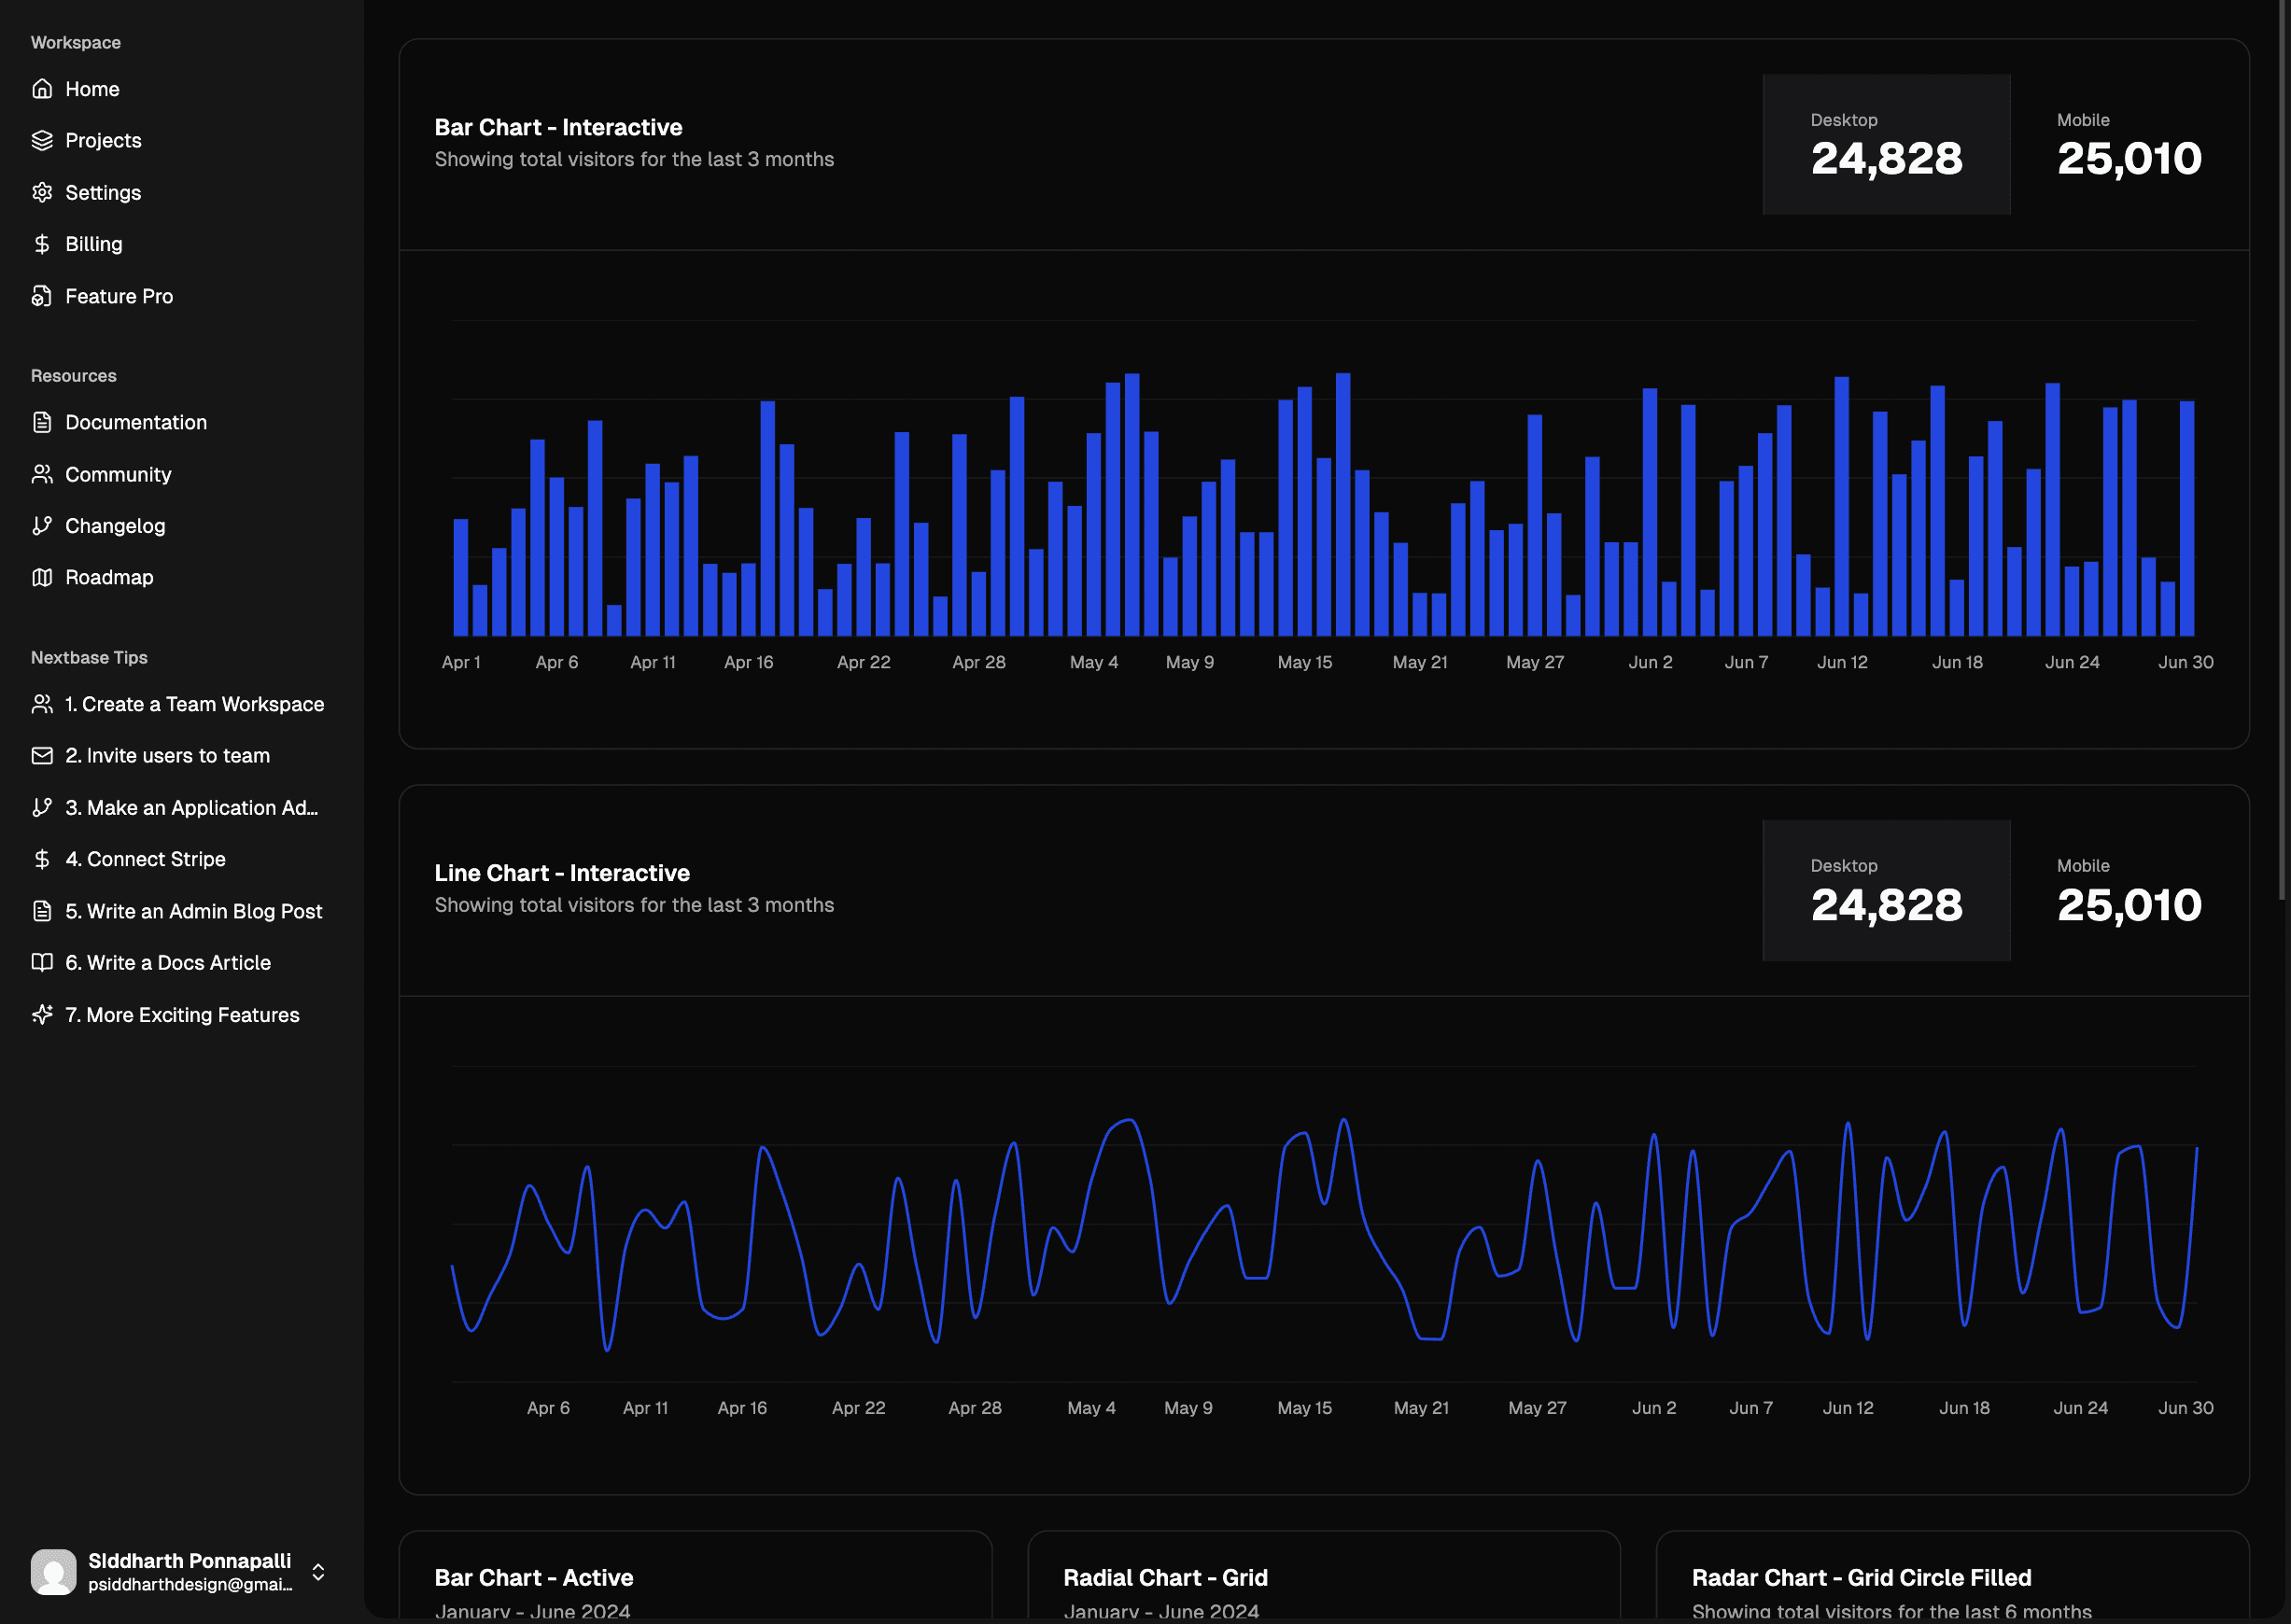Go to Settings in the sidebar
This screenshot has width=2291, height=1624.
point(182,192)
